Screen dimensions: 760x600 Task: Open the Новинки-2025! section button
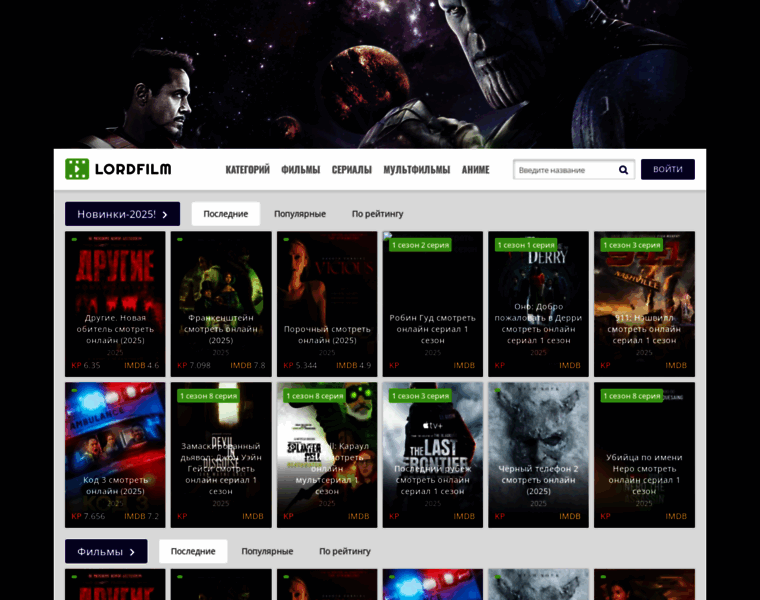pos(123,214)
